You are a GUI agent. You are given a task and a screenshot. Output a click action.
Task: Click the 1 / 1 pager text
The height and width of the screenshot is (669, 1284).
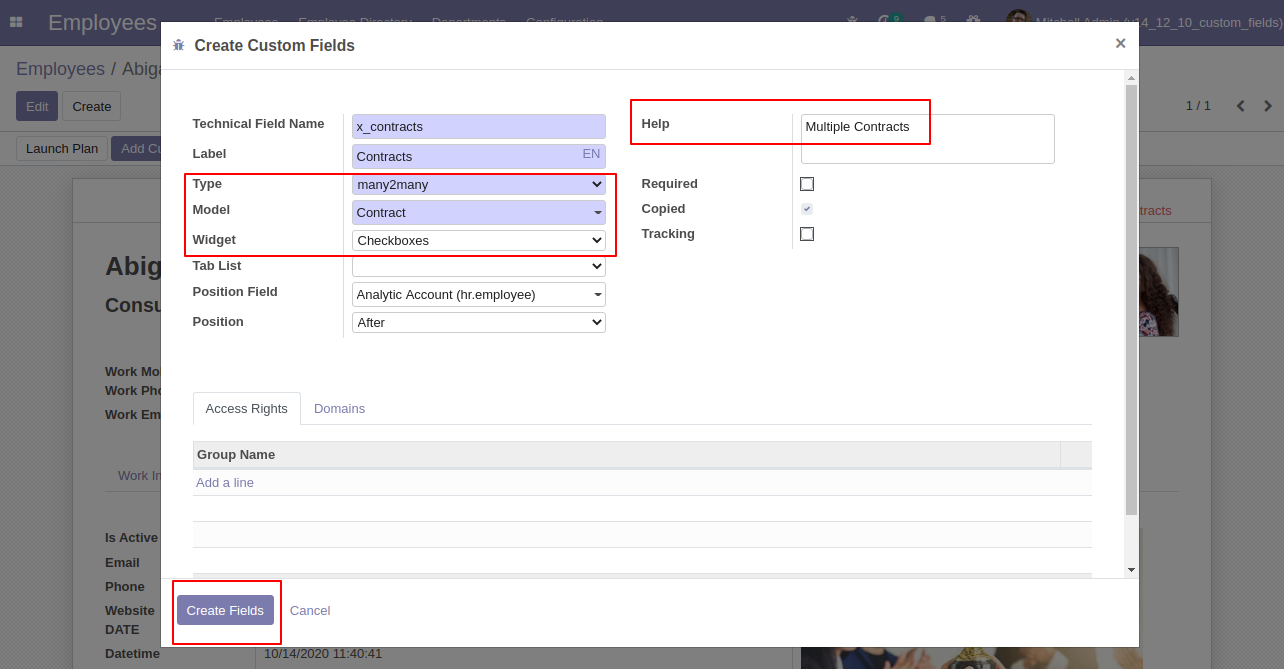click(1198, 106)
